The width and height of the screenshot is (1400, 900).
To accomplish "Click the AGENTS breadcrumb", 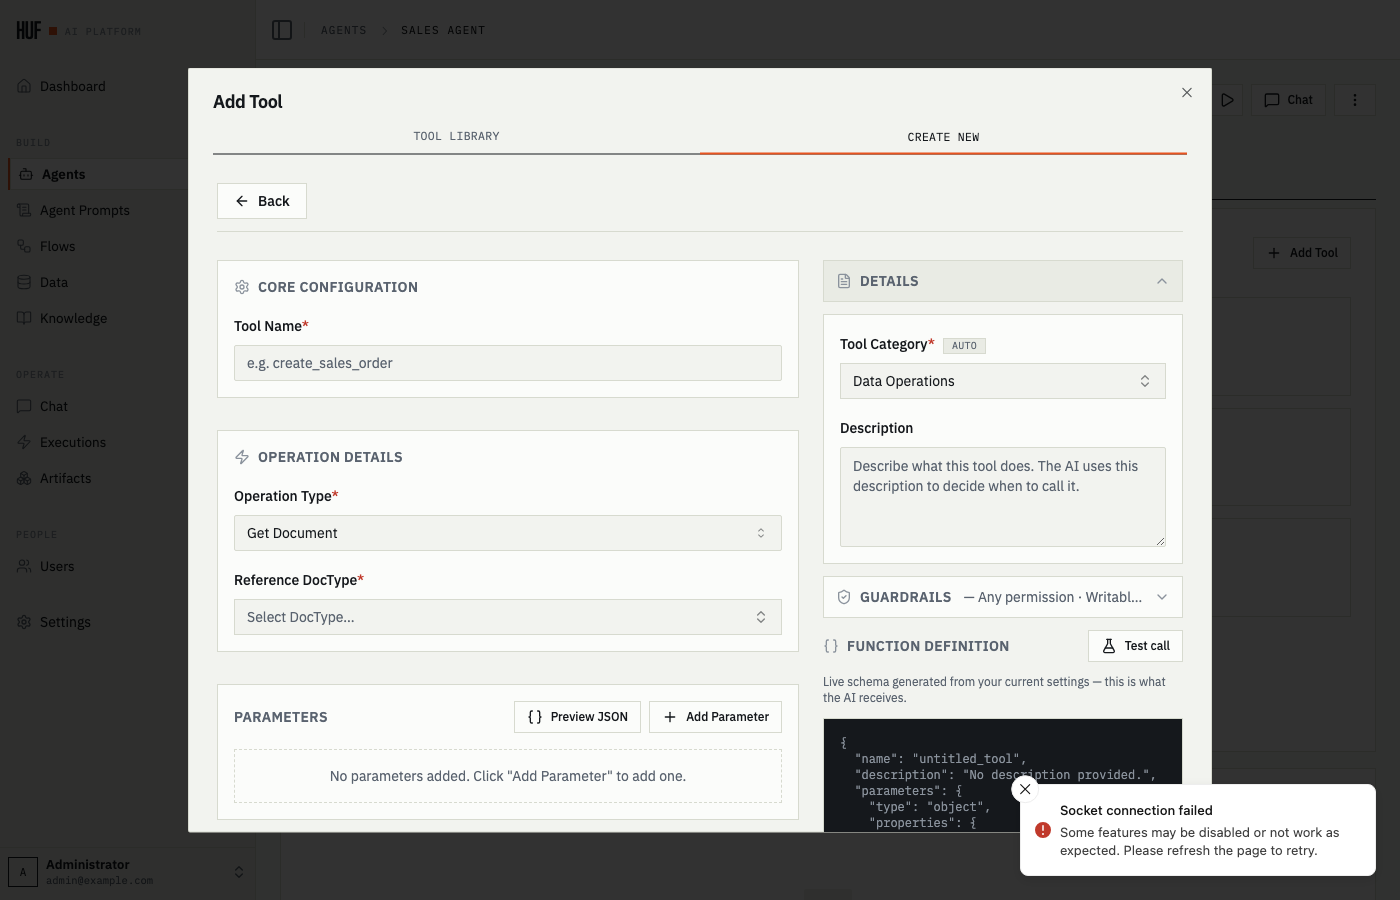I will (343, 30).
